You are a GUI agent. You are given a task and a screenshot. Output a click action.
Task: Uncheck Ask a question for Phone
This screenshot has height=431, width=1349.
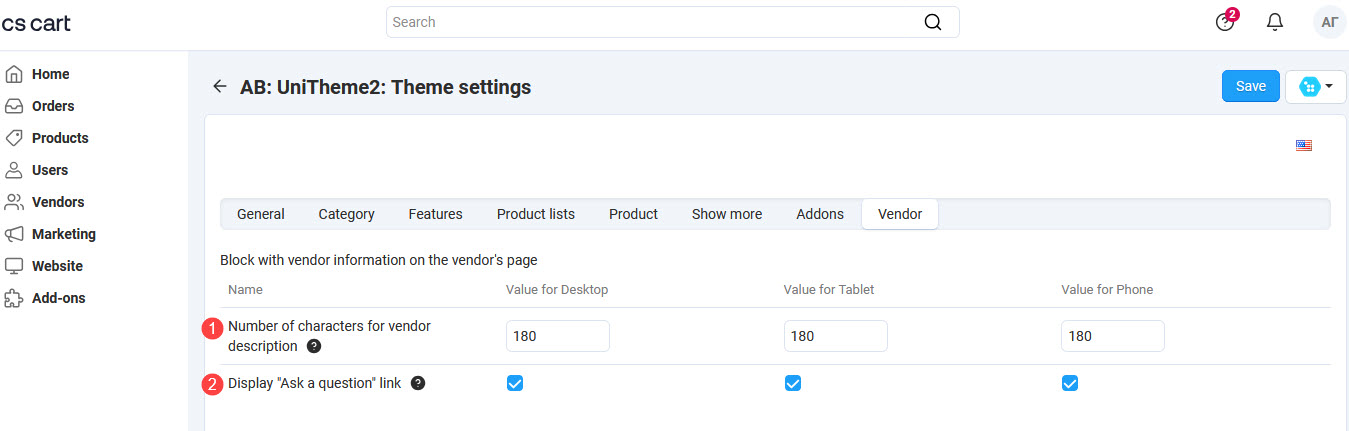pos(1070,383)
